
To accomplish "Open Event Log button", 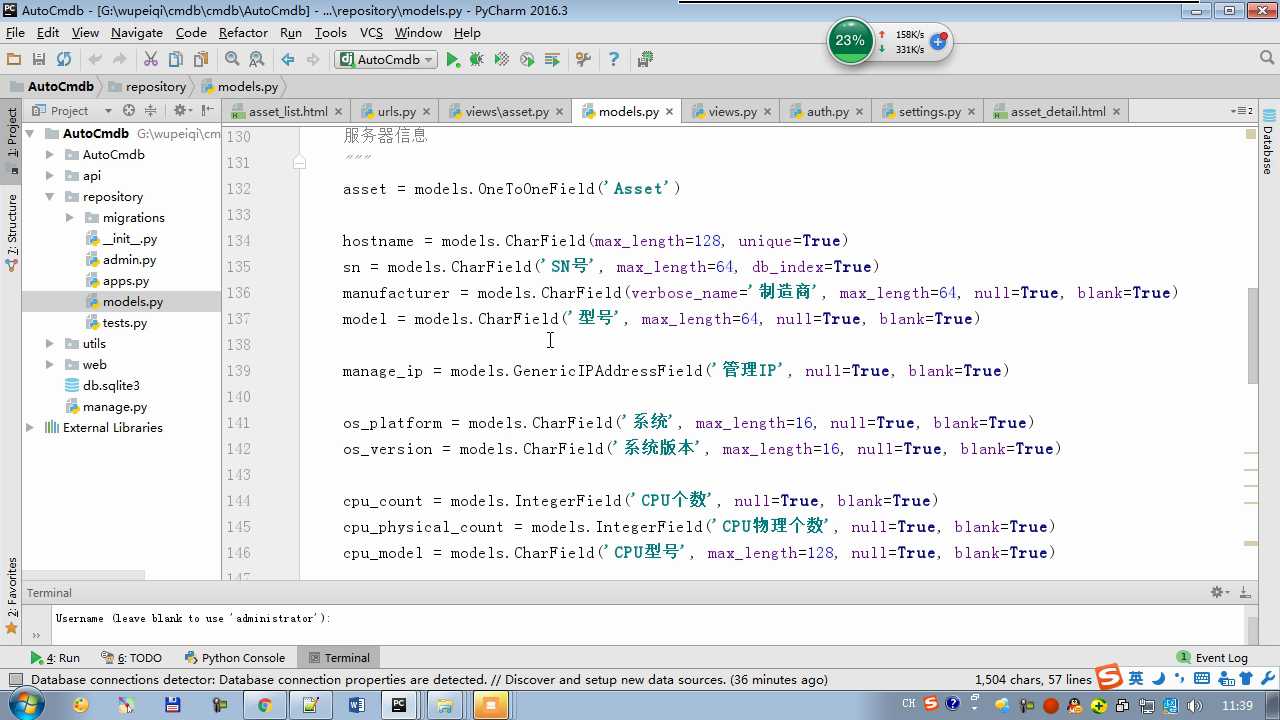I will point(1212,657).
